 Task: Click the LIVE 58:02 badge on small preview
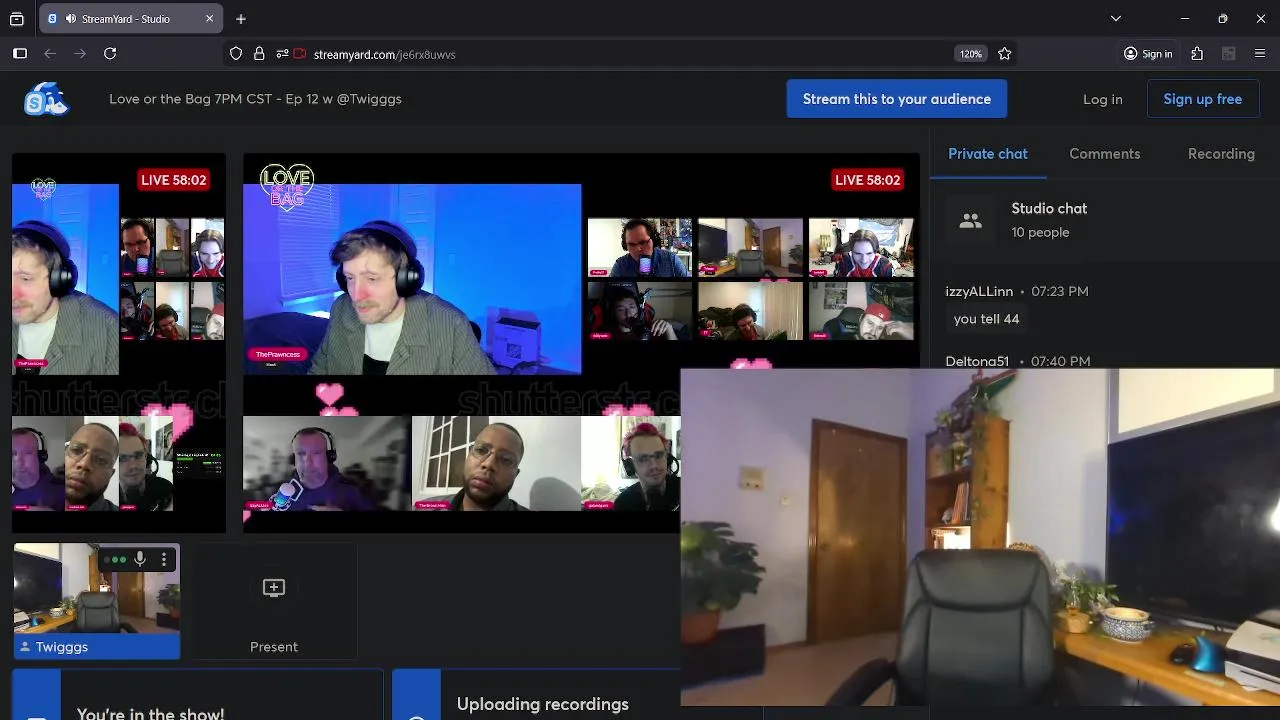pos(174,180)
